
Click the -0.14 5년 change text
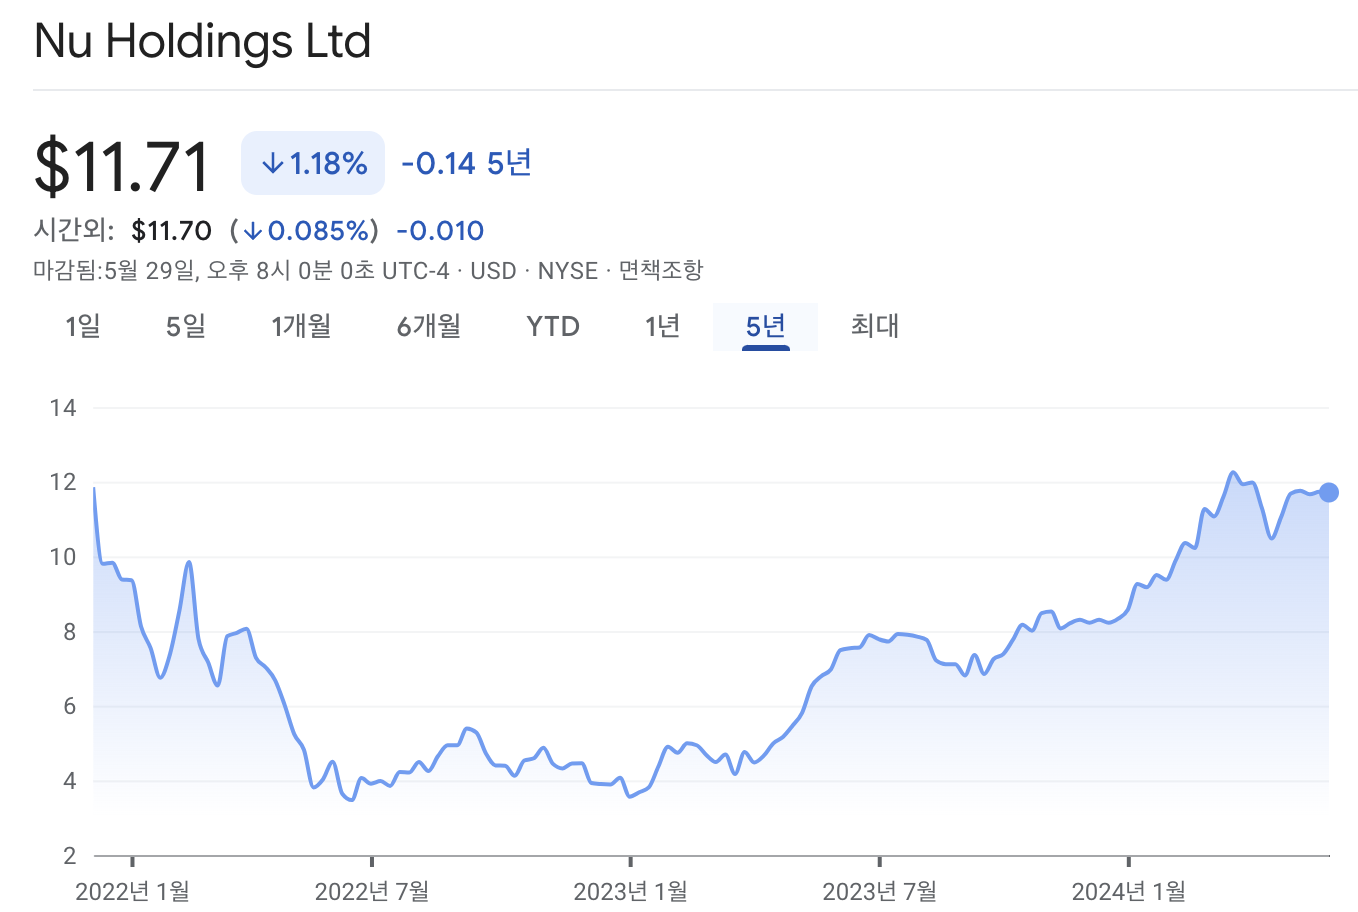[x=466, y=163]
